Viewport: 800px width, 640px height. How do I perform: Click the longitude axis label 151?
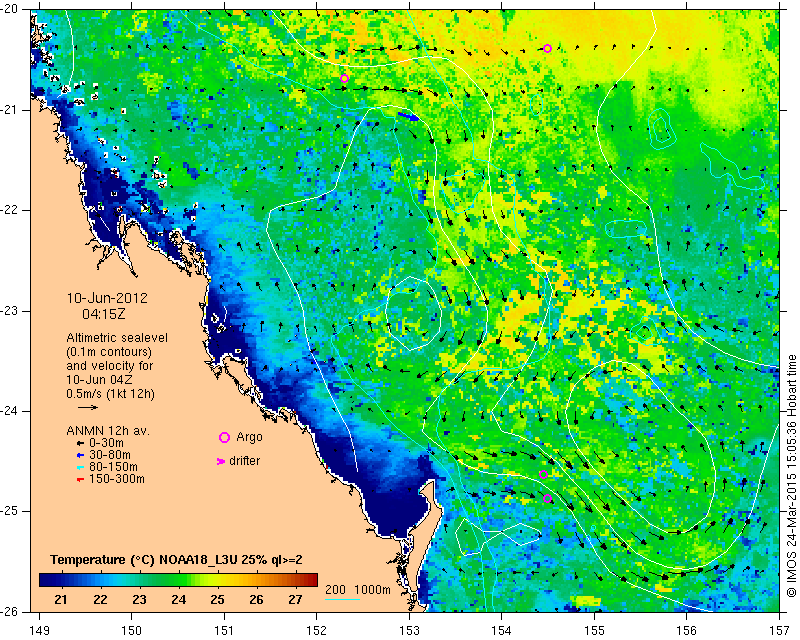pyautogui.click(x=224, y=631)
